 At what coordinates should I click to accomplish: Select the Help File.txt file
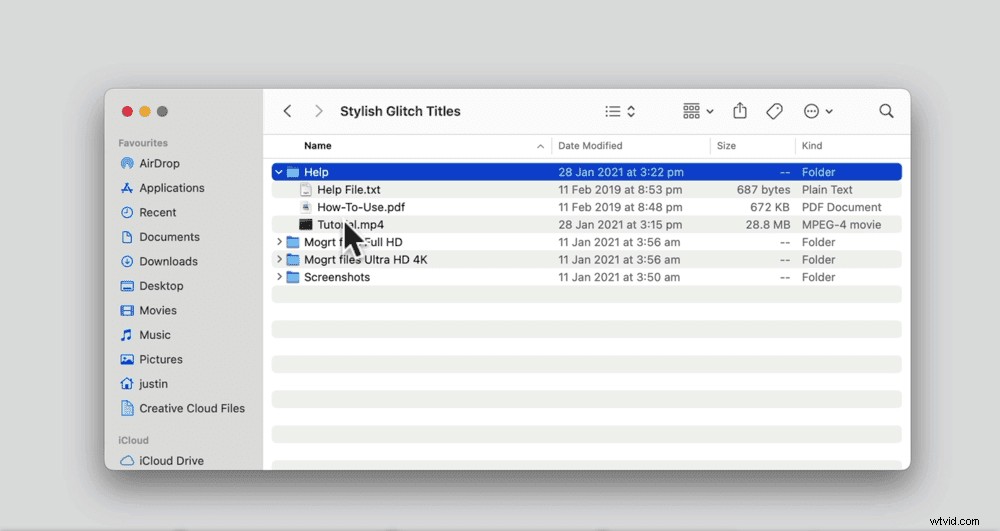click(348, 190)
